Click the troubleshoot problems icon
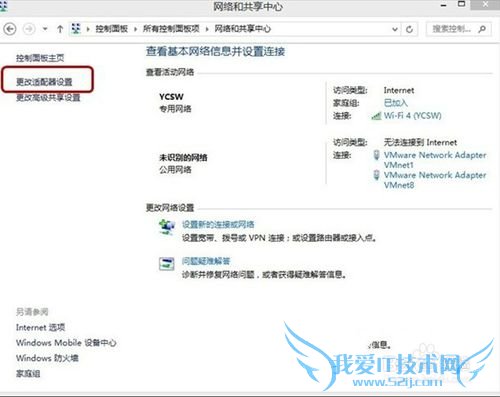 click(x=167, y=264)
